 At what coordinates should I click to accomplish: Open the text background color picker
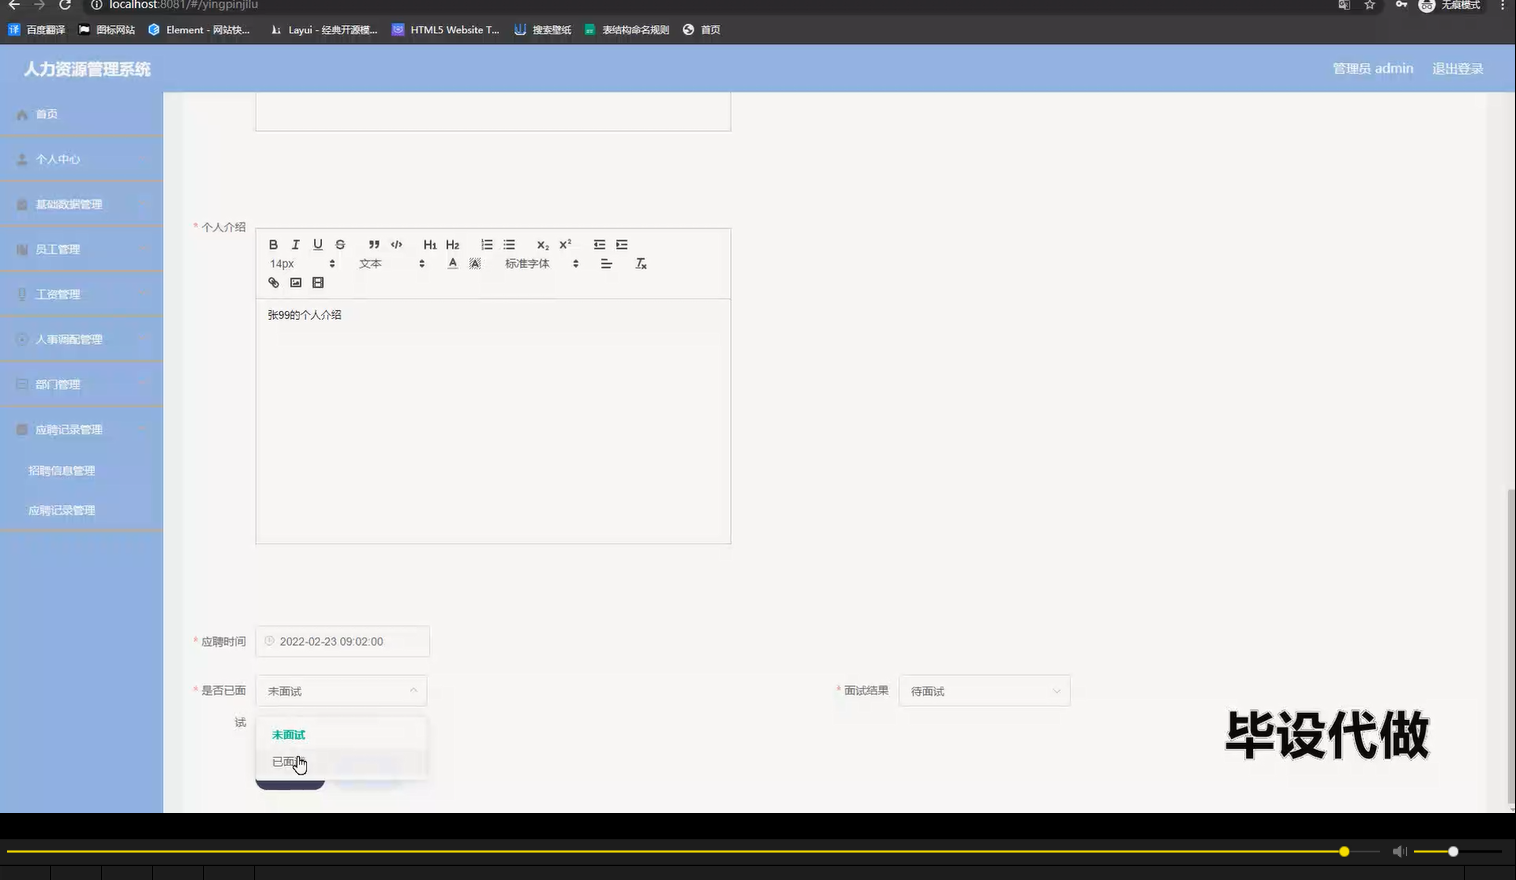(x=475, y=264)
